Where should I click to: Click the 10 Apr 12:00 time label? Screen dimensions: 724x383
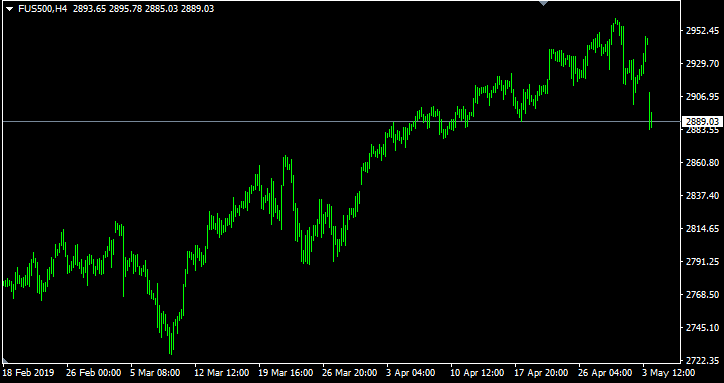[x=478, y=372]
